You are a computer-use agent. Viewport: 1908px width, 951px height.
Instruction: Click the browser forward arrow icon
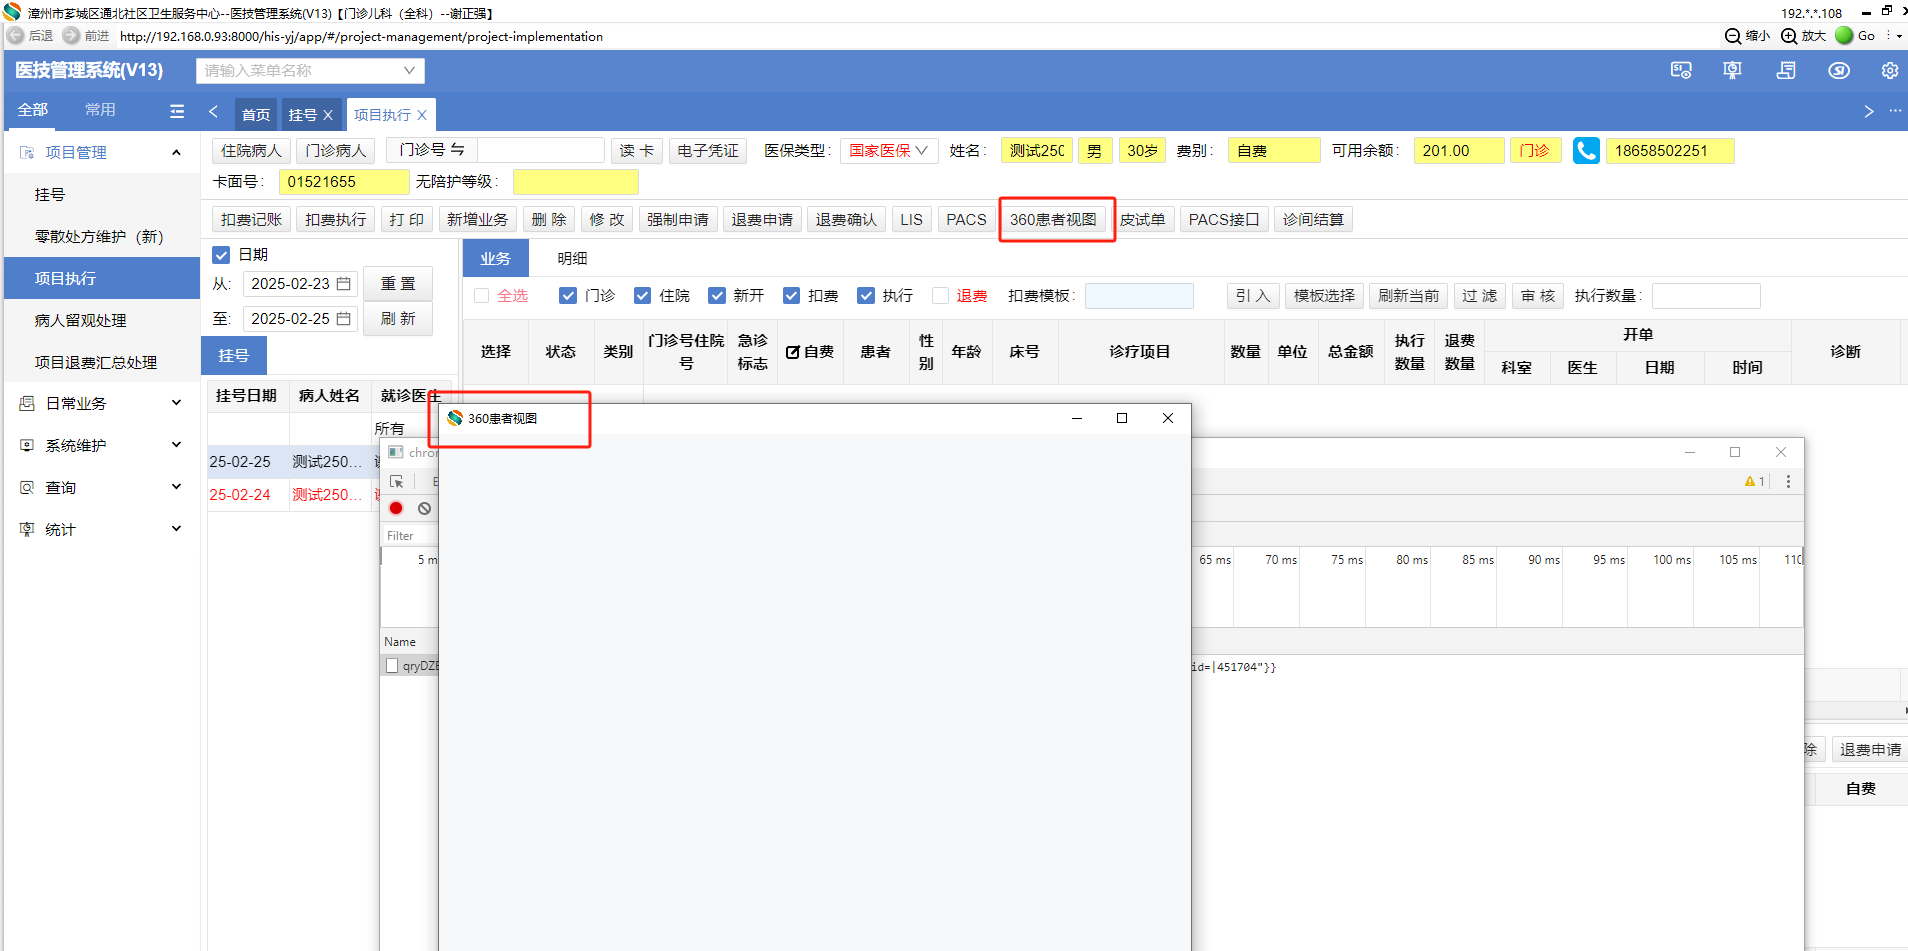click(x=71, y=35)
